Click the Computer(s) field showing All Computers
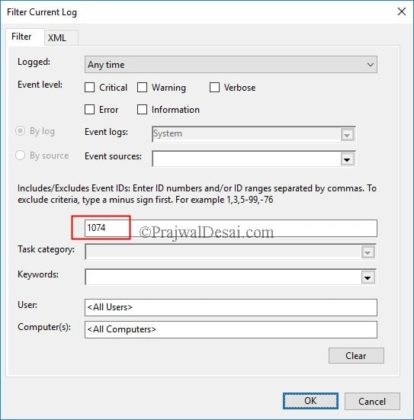Screen dimensions: 414x420 pyautogui.click(x=231, y=329)
